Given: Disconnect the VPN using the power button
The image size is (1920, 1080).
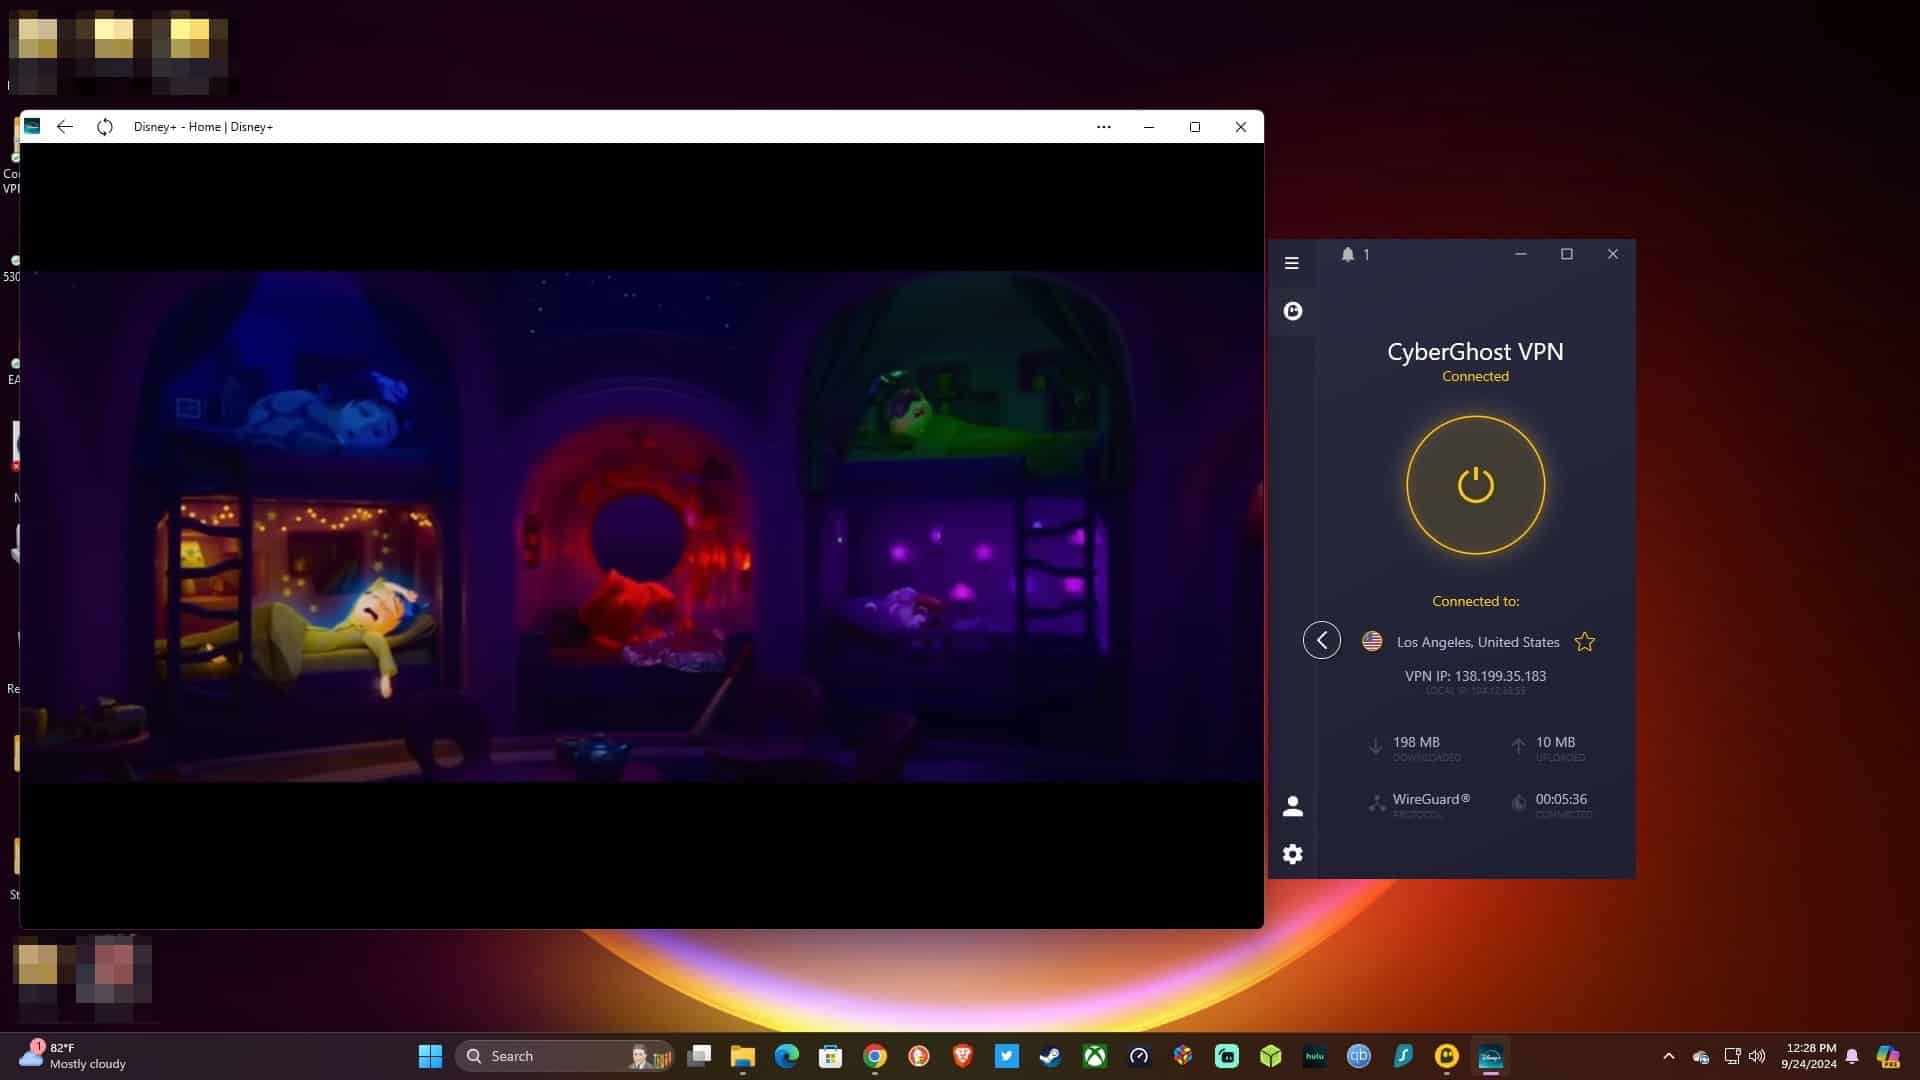Looking at the screenshot, I should pyautogui.click(x=1475, y=485).
